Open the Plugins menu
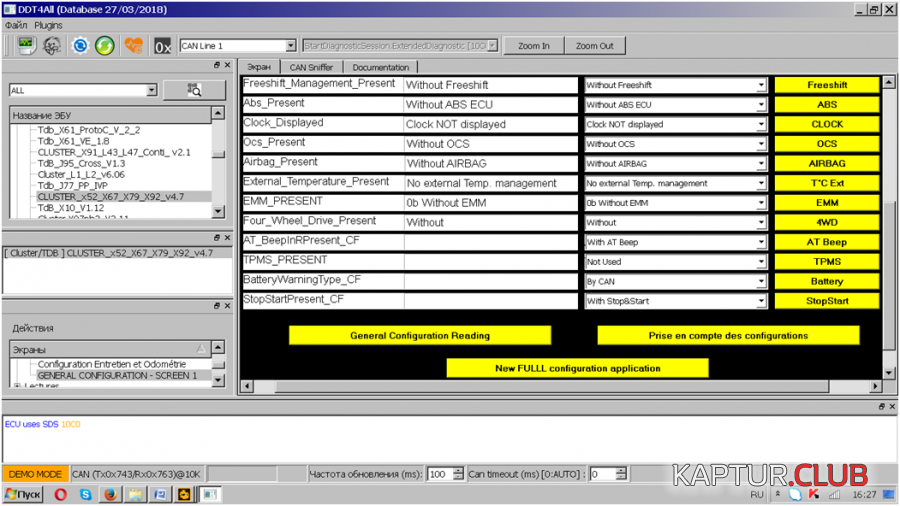Image resolution: width=900 pixels, height=506 pixels. click(48, 25)
